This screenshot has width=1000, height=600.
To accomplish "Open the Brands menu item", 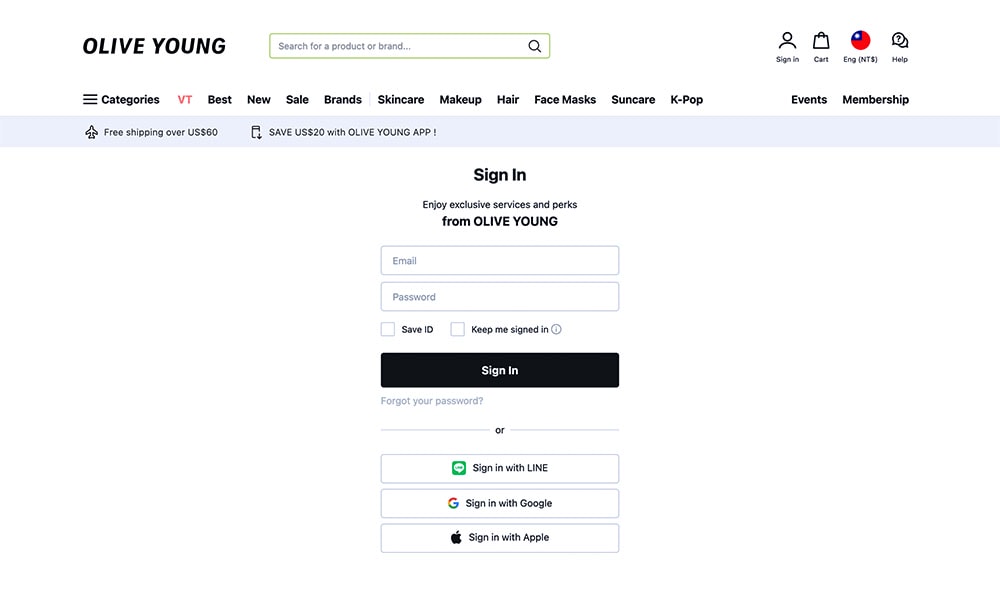I will (x=342, y=99).
